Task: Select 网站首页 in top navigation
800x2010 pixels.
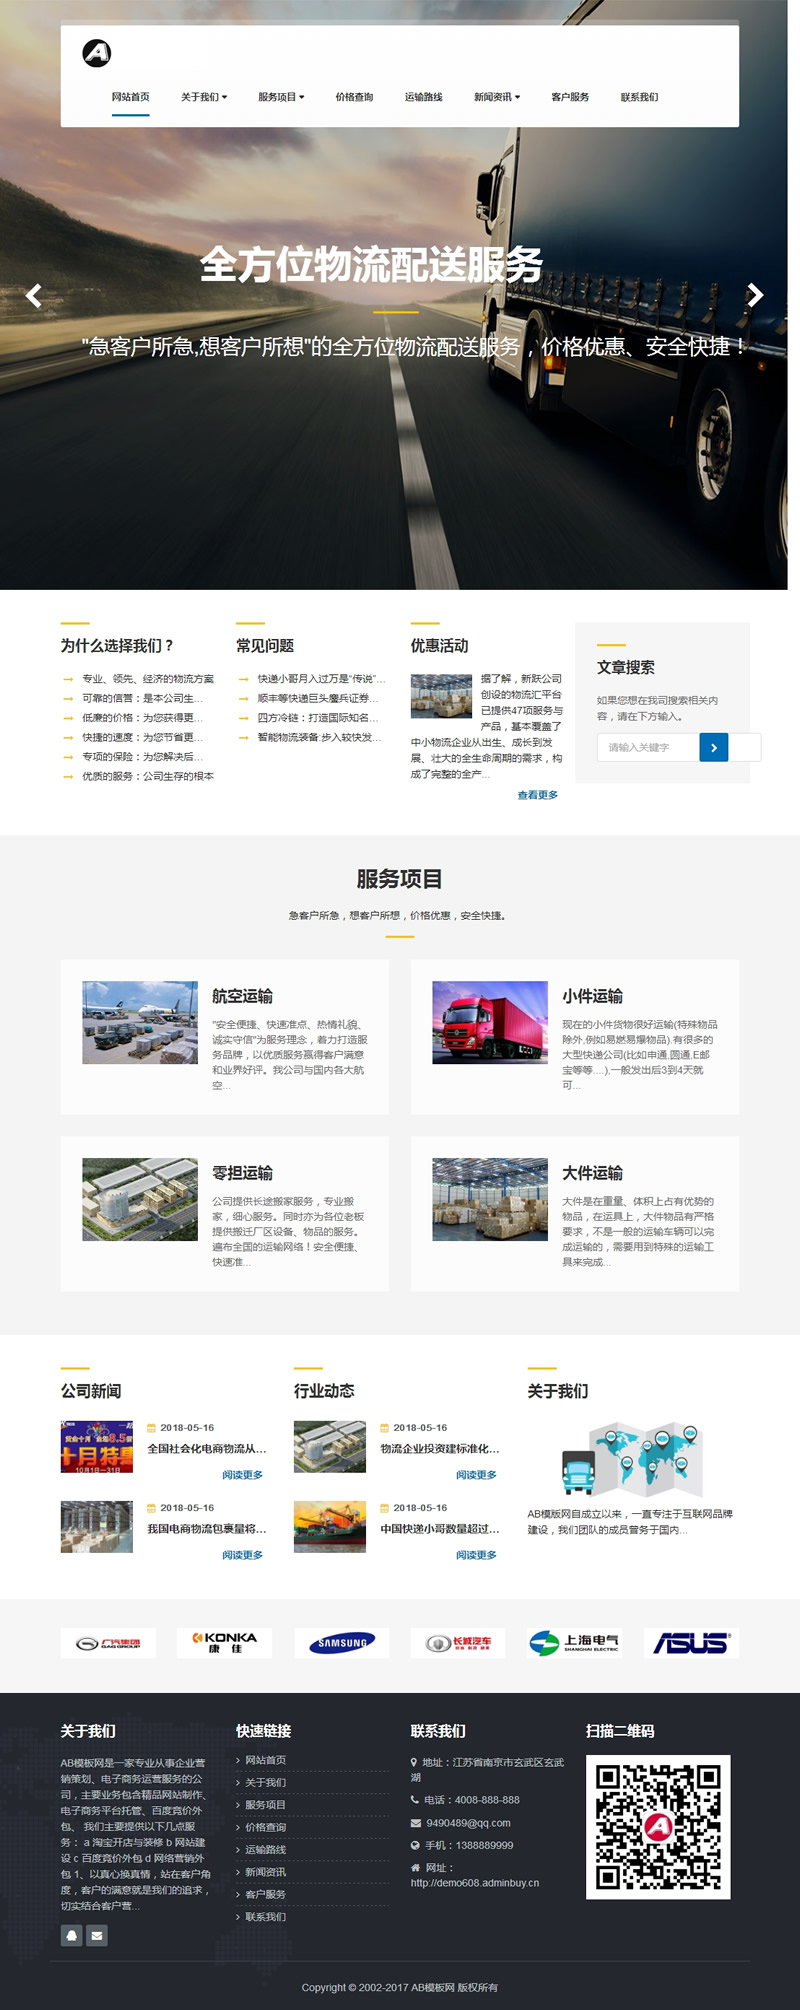Action: point(131,97)
